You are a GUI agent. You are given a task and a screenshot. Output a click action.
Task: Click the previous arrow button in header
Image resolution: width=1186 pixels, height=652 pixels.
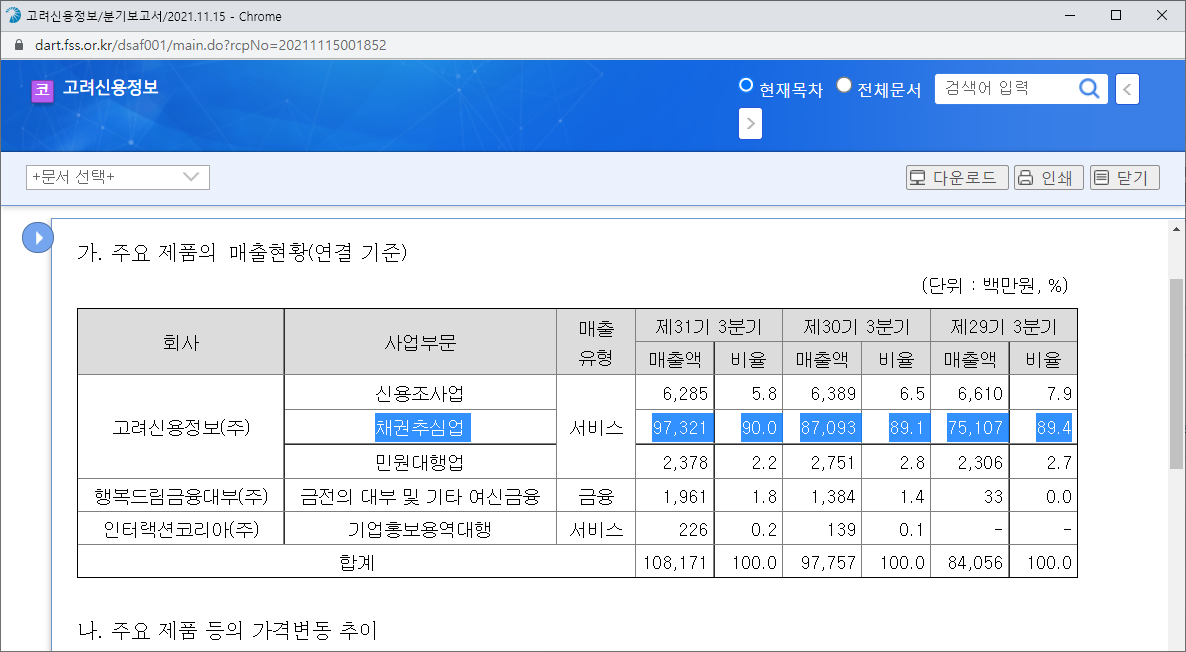[x=1127, y=89]
